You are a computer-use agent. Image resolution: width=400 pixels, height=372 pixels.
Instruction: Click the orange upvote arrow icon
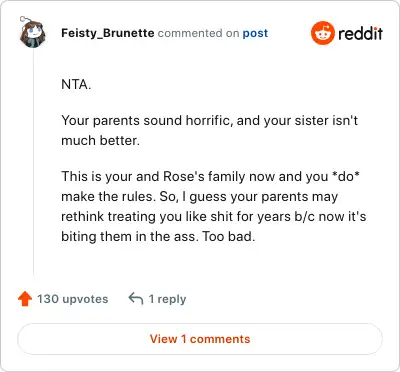(x=25, y=299)
